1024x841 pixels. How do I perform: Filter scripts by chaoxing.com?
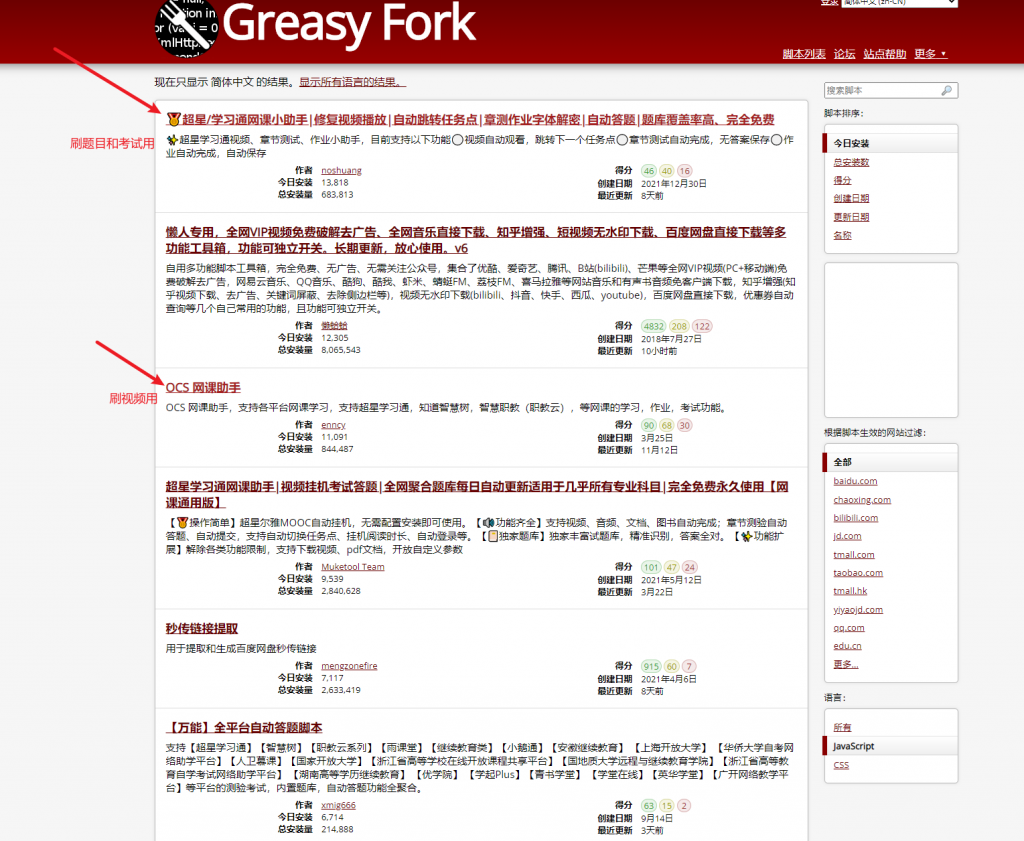862,500
